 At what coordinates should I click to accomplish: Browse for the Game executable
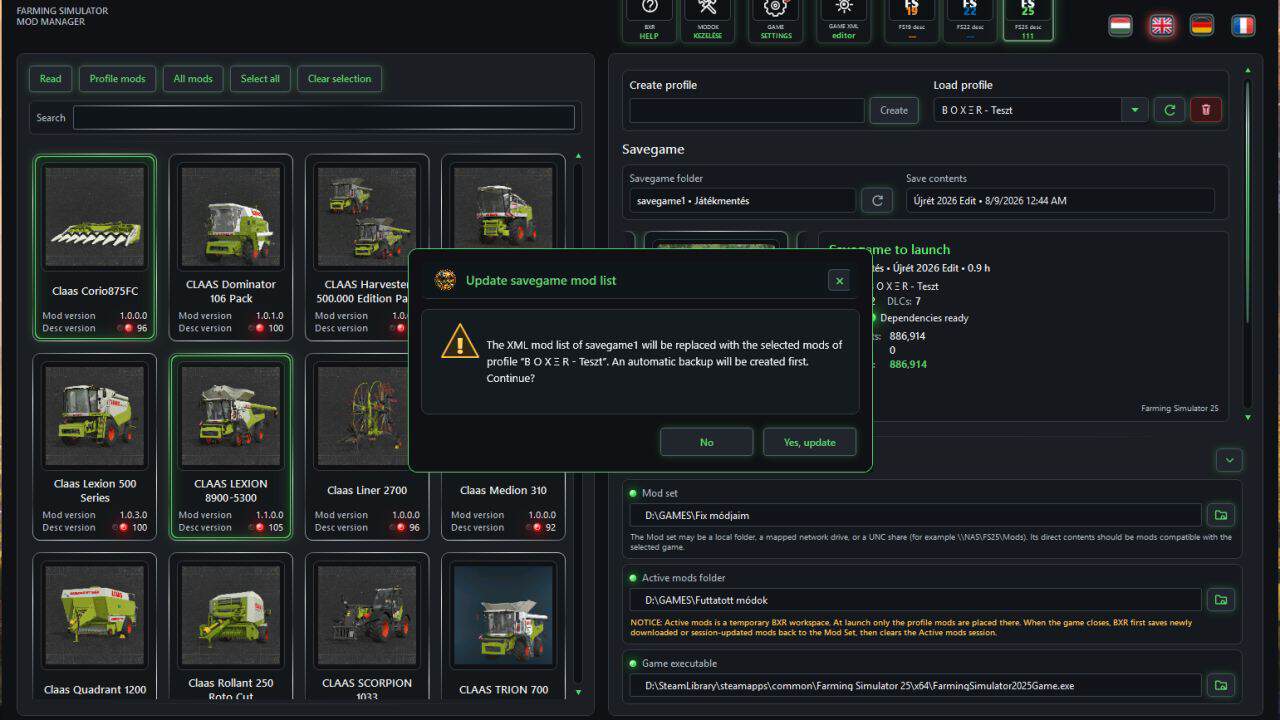pyautogui.click(x=1220, y=686)
